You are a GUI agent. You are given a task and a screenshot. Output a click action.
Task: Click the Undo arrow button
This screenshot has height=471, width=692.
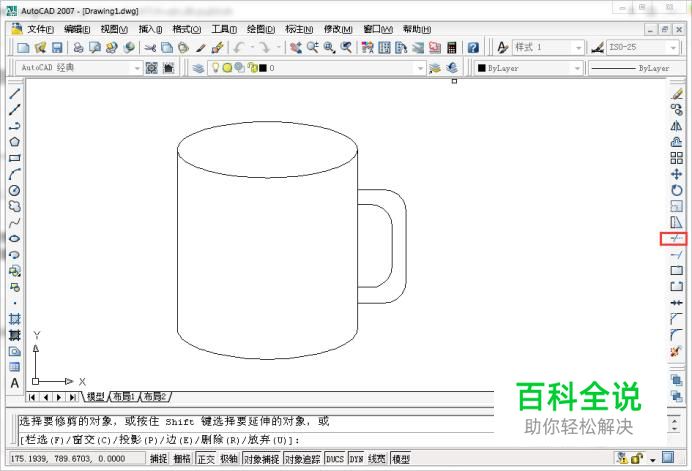(x=240, y=47)
